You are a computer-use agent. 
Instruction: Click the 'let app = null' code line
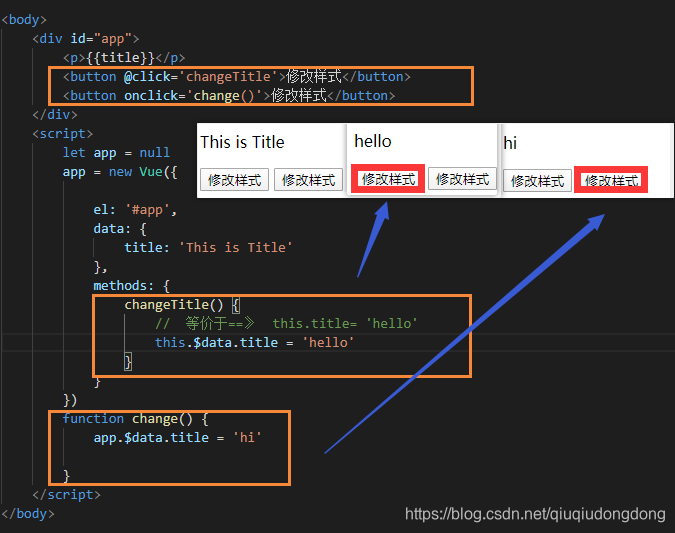coord(116,153)
